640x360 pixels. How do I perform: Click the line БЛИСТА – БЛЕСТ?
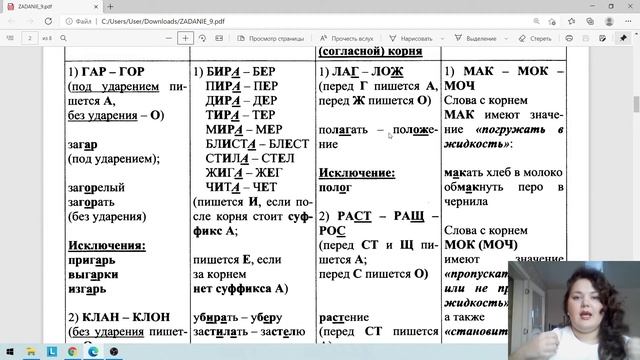(257, 144)
